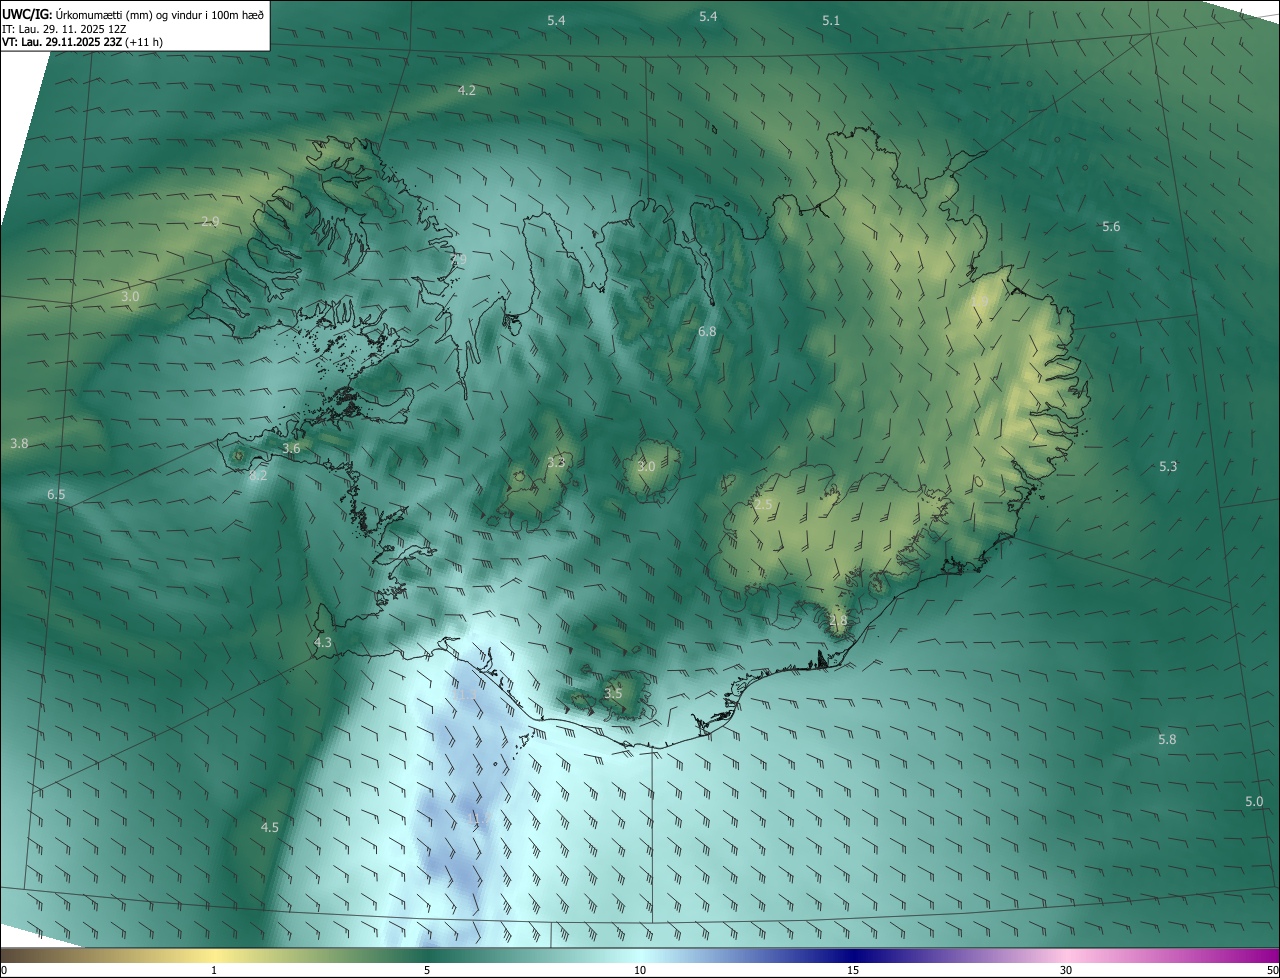
Task: Click the 3.8 value label
Action: pos(19,444)
